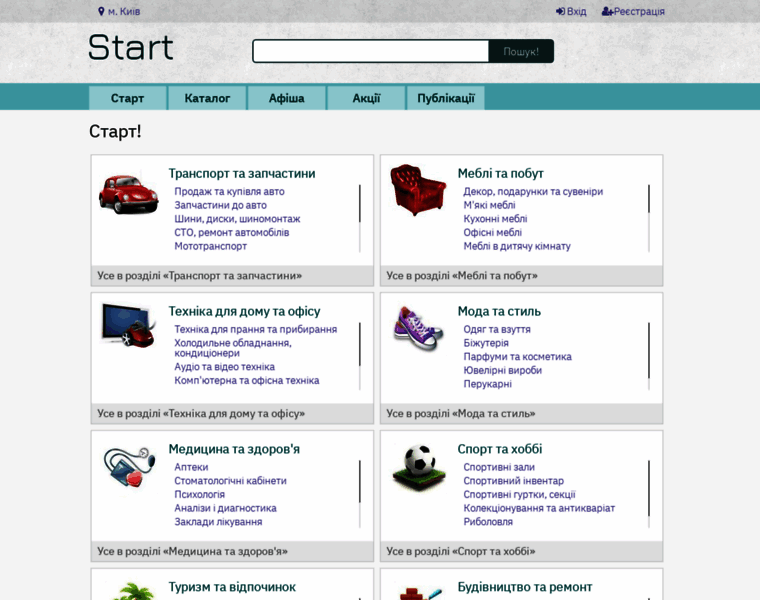Screen dimensions: 760x600
Task: Open the Публікації tab
Action: 445,98
